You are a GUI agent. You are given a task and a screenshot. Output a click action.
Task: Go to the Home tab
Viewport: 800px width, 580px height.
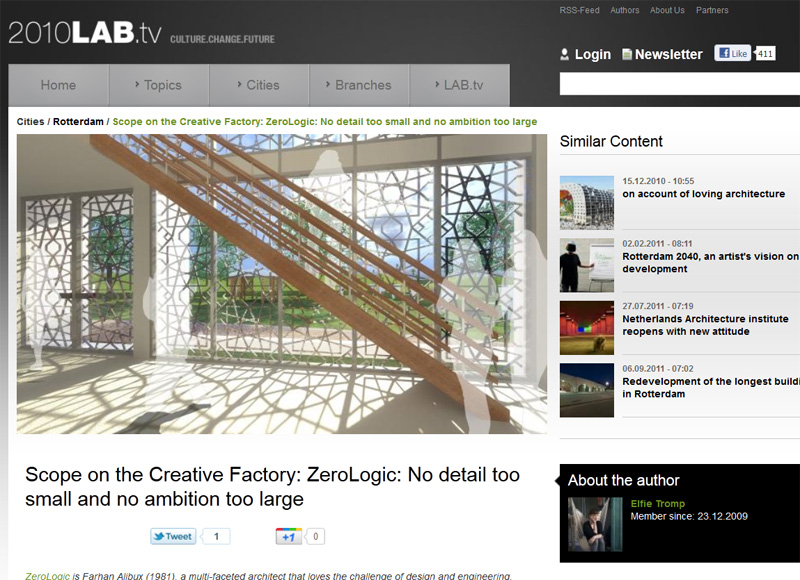click(x=58, y=85)
